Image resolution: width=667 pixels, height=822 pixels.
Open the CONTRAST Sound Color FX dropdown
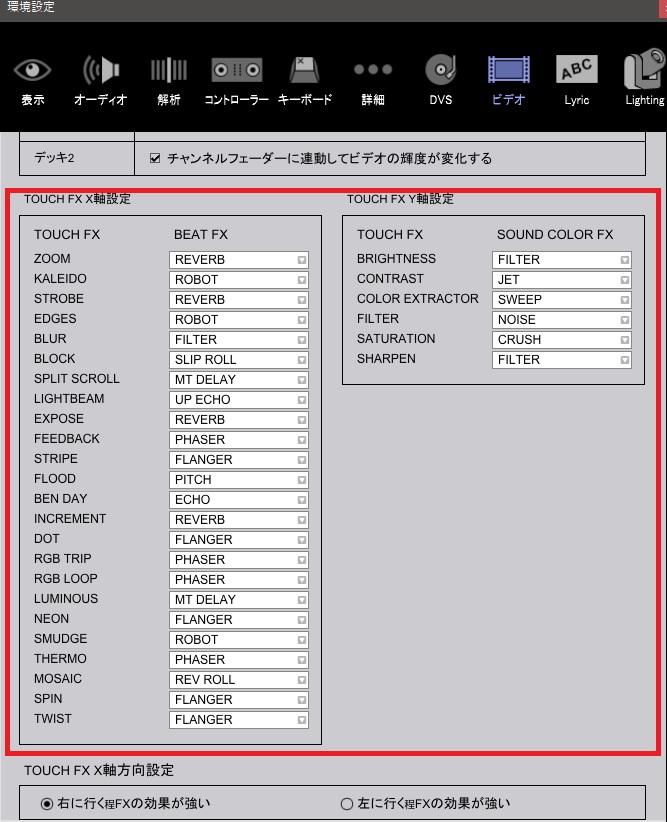coord(562,279)
